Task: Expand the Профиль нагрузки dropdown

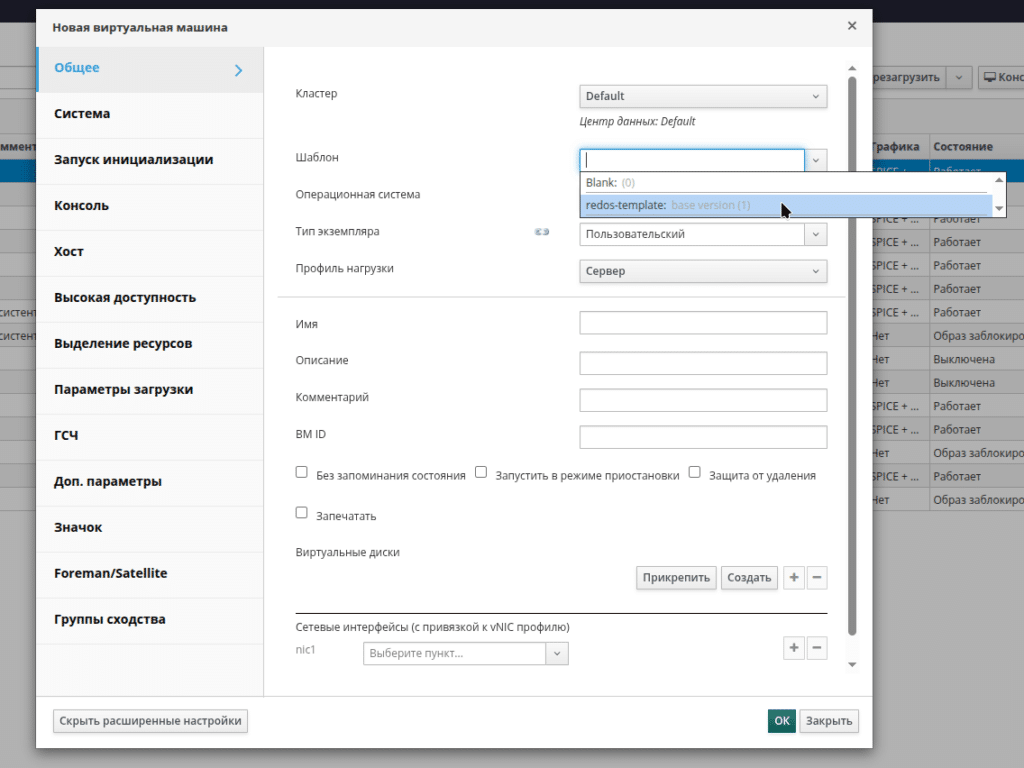Action: click(x=703, y=271)
